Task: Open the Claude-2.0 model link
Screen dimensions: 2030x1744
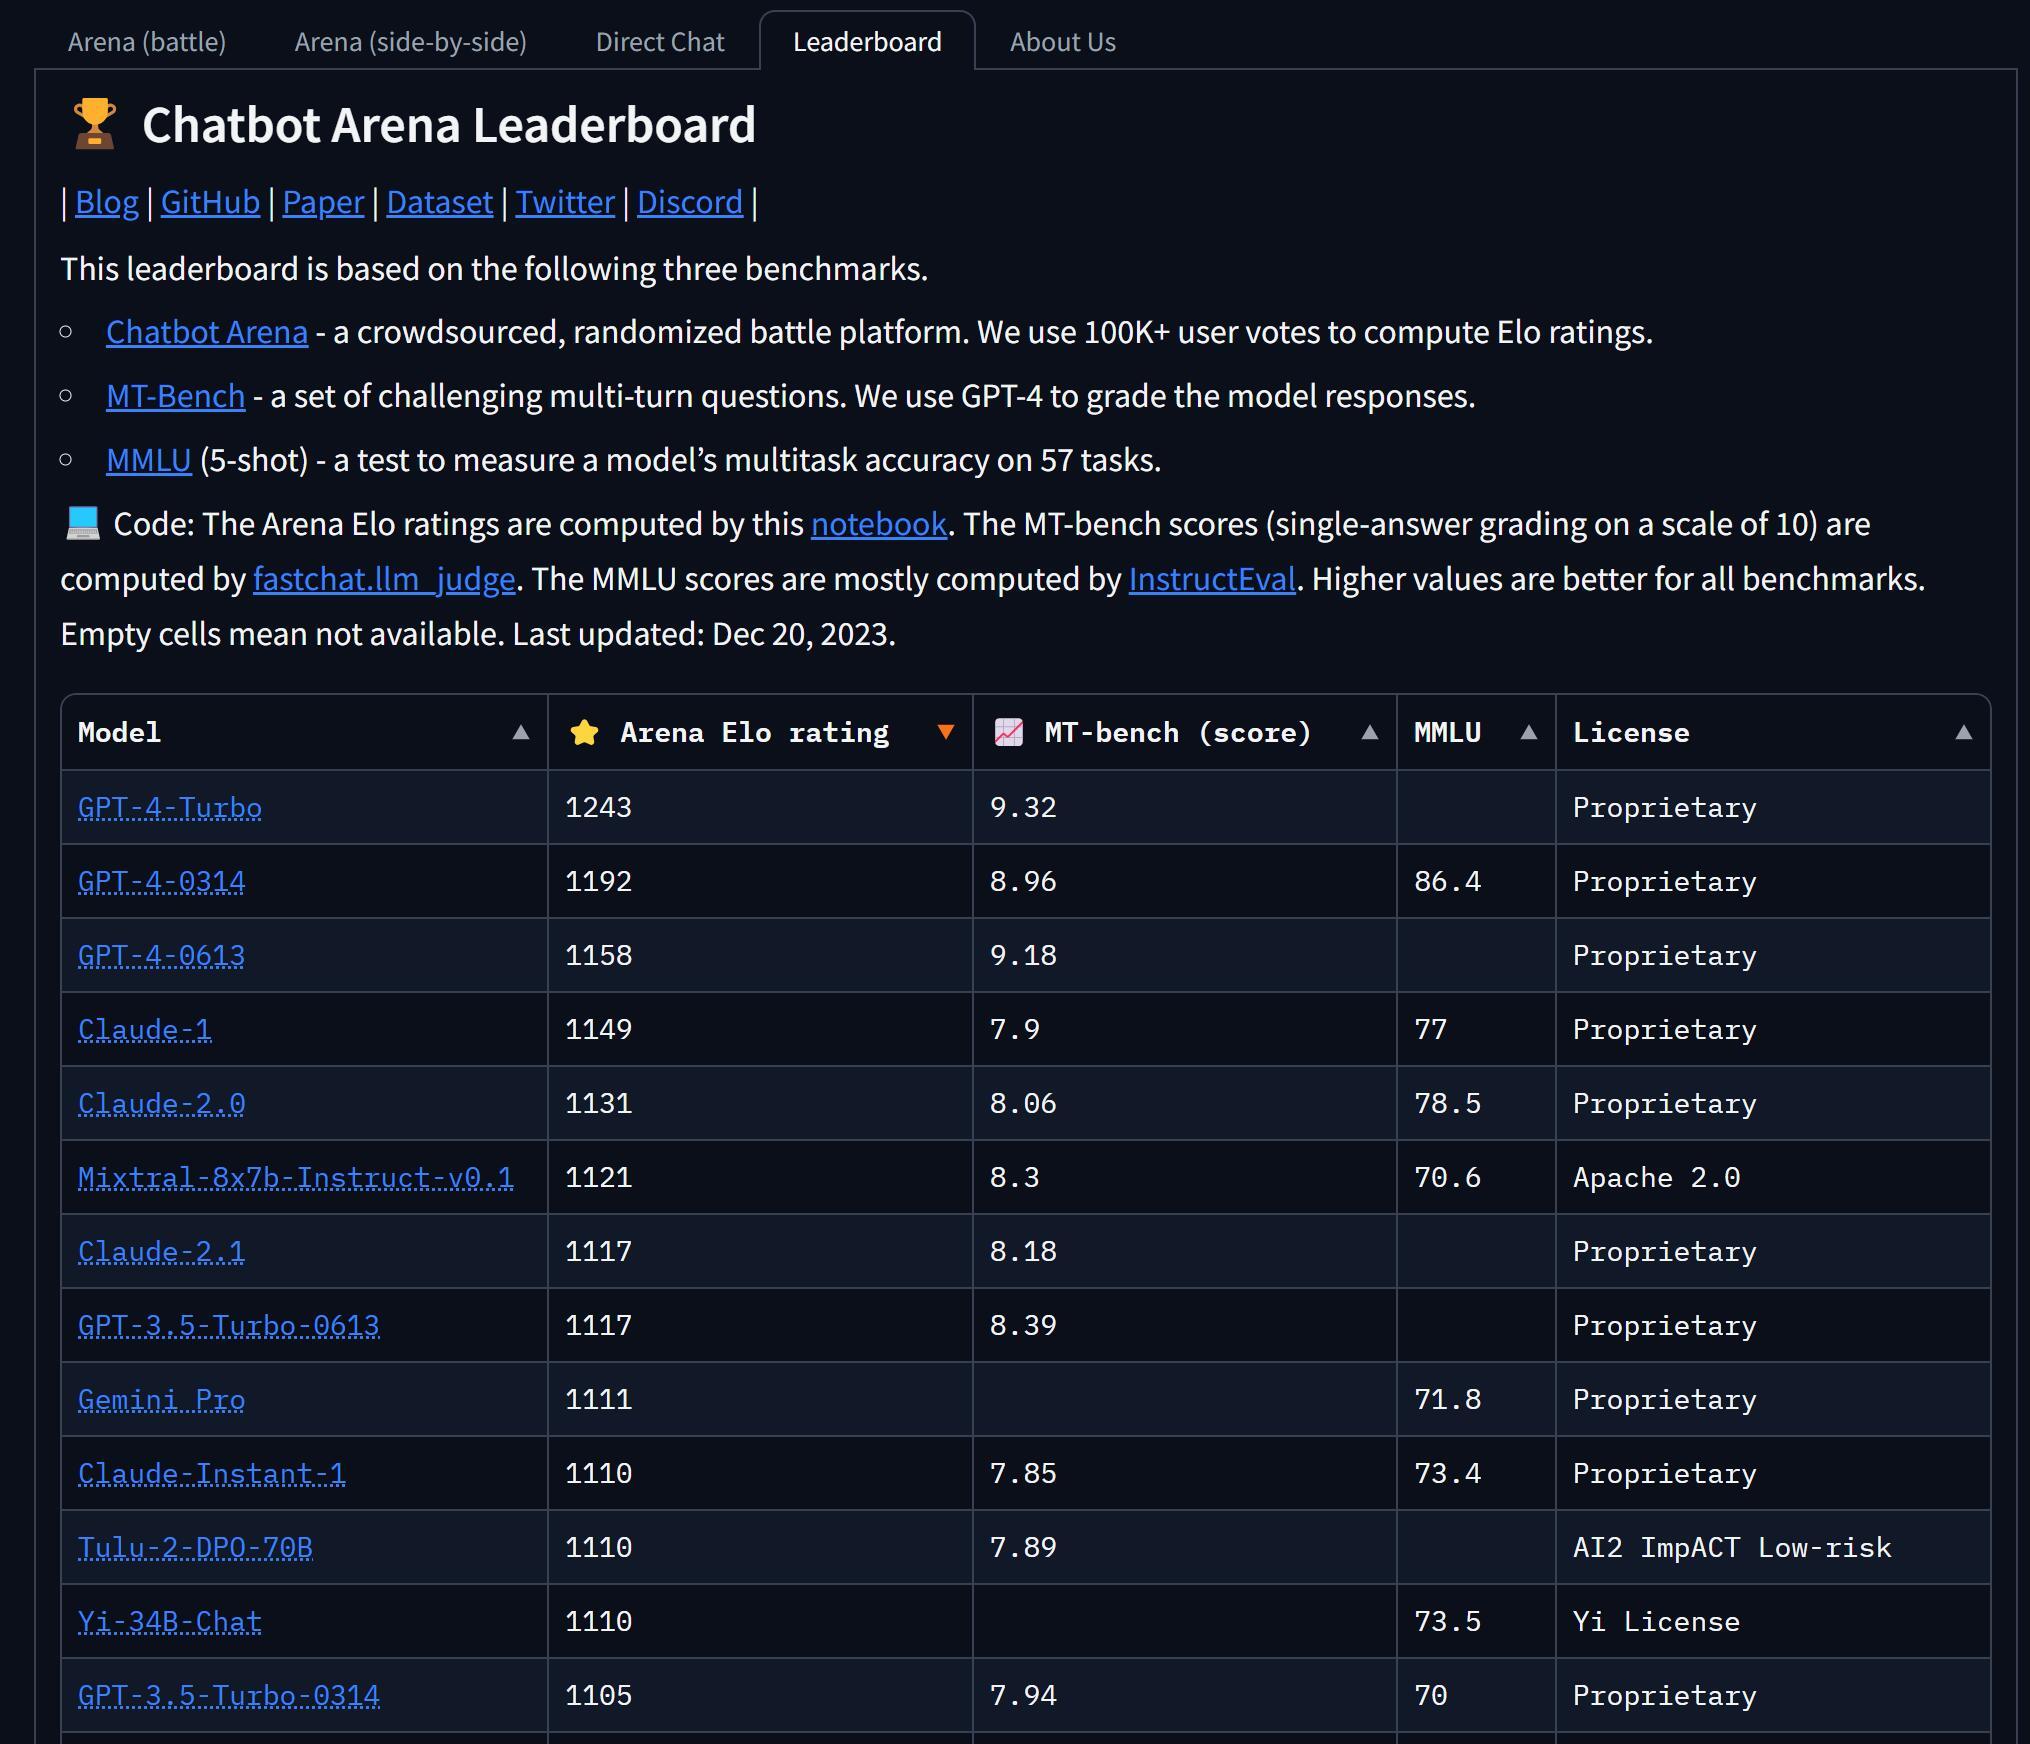Action: point(161,1104)
